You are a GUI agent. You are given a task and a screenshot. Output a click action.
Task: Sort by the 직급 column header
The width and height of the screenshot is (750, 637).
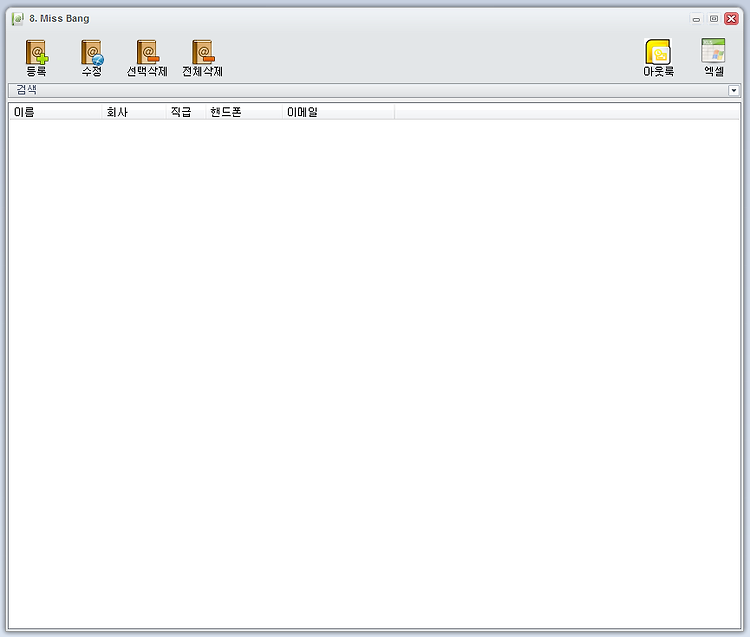point(186,112)
